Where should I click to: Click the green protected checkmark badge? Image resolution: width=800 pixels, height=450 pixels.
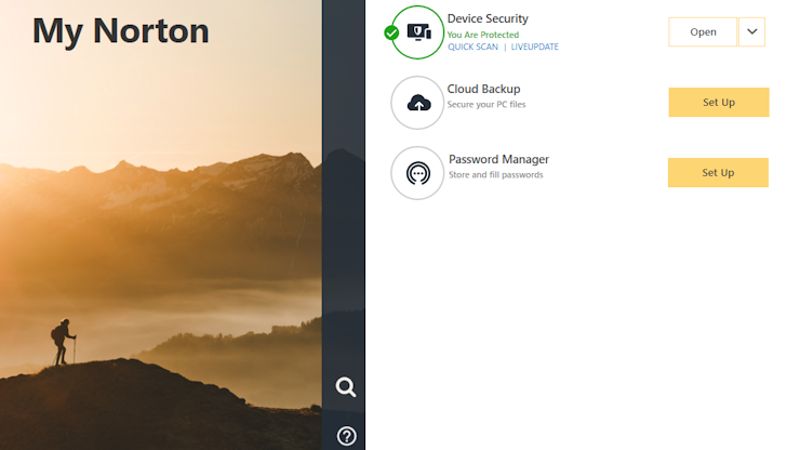(x=391, y=33)
